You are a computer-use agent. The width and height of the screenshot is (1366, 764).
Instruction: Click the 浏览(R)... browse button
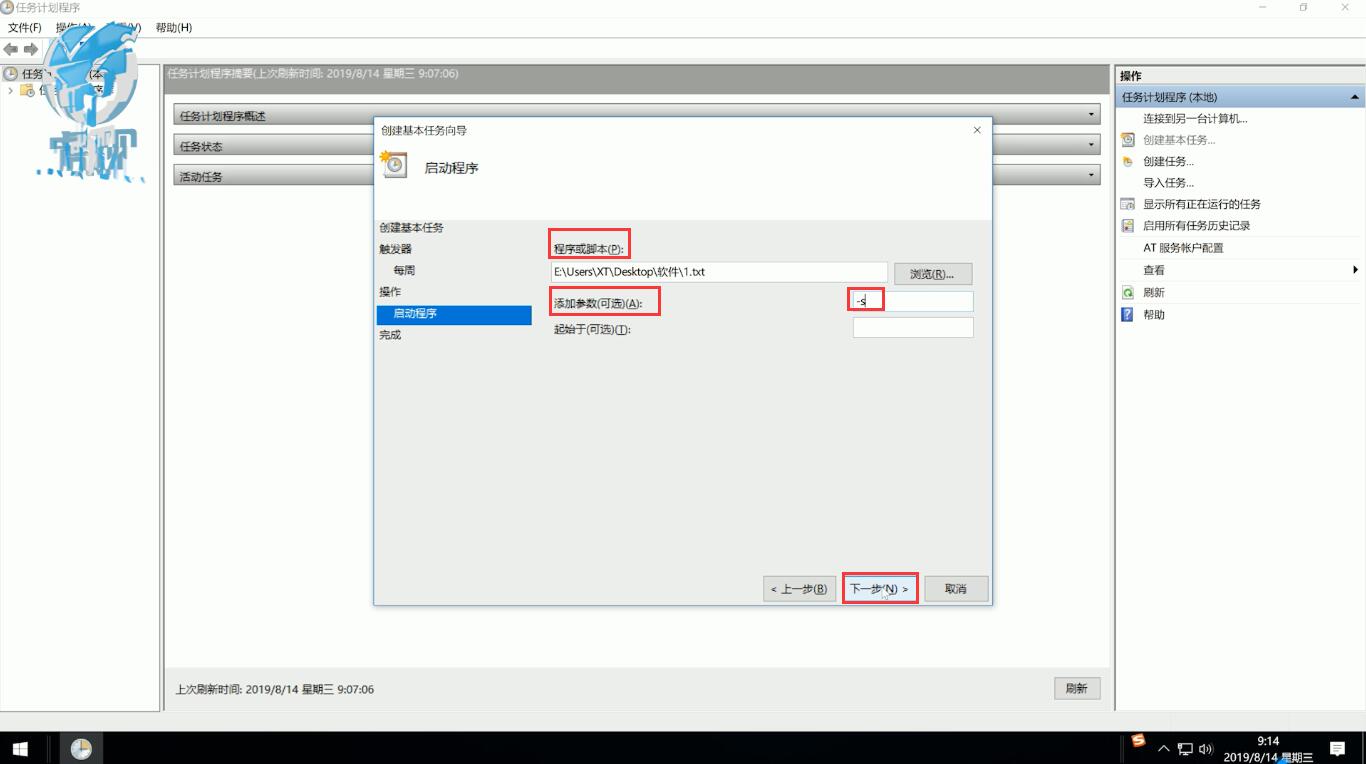pyautogui.click(x=933, y=274)
